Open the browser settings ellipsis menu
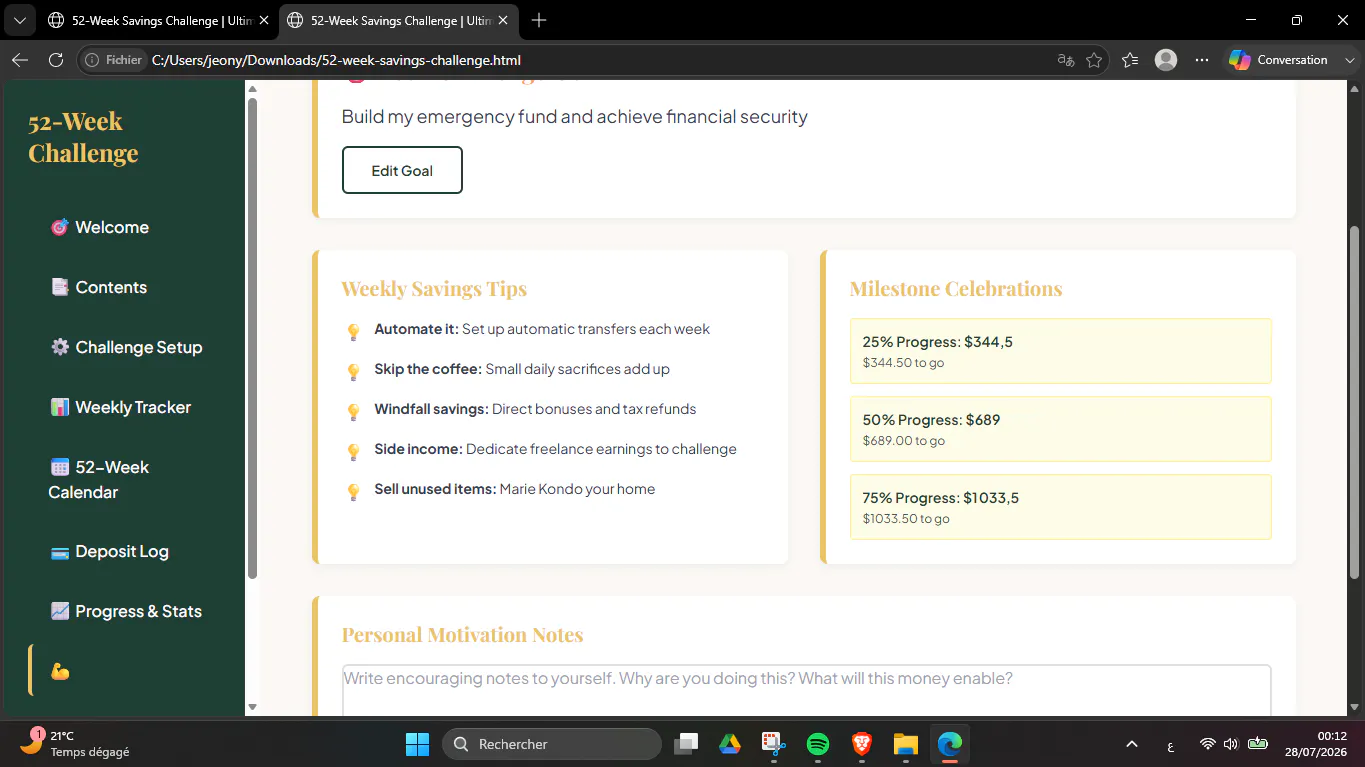Viewport: 1365px width, 767px height. point(1202,60)
